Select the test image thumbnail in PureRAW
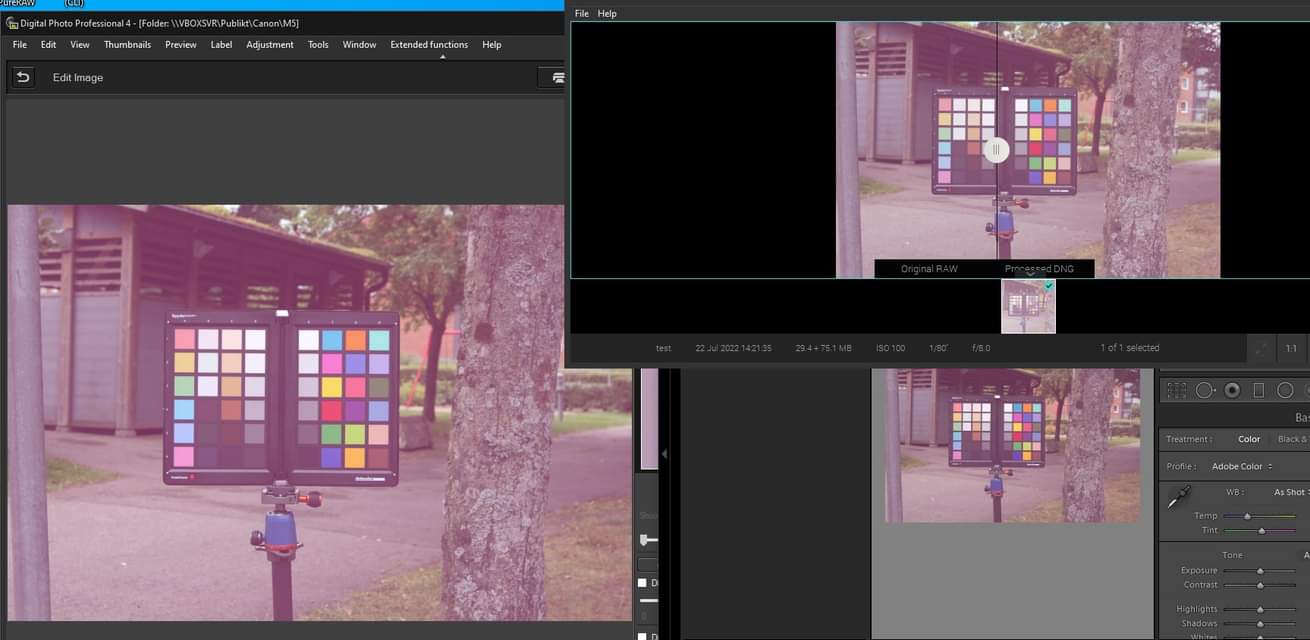 tap(1027, 306)
